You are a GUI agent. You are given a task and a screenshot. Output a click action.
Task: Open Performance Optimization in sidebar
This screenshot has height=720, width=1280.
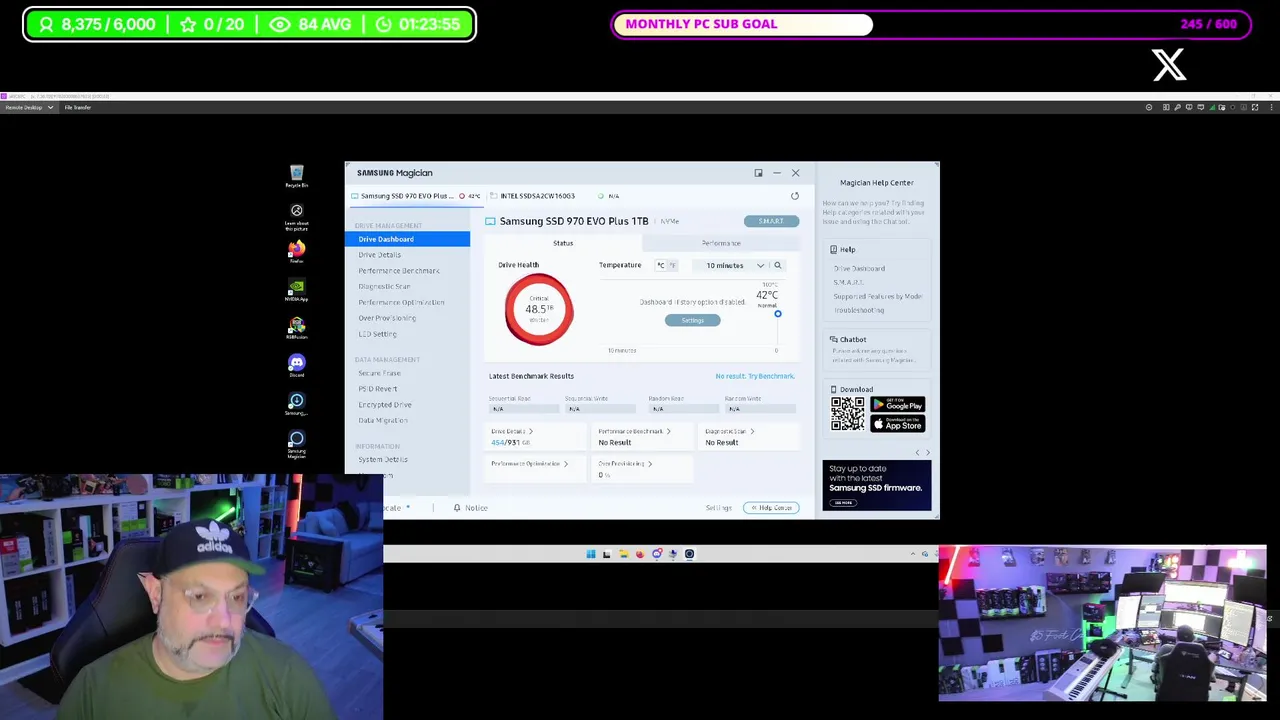tap(401, 302)
